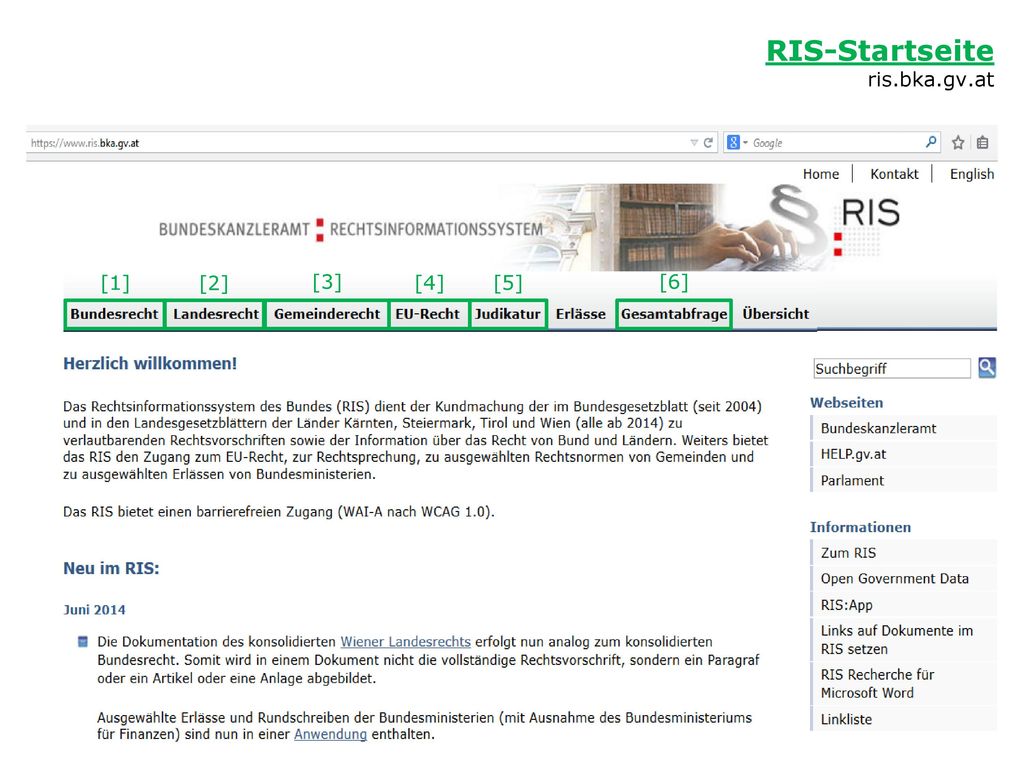Open the Bundesrecht tab

pyautogui.click(x=114, y=314)
